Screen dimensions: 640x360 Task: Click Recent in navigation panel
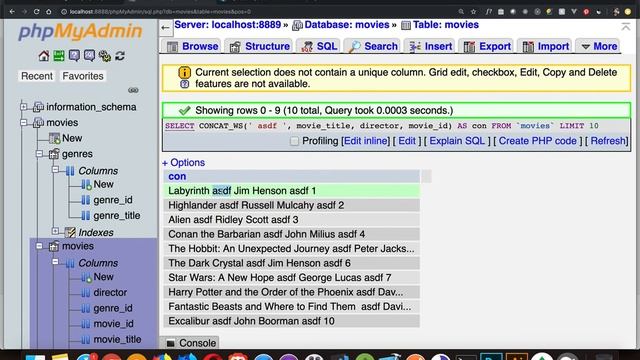click(37, 76)
